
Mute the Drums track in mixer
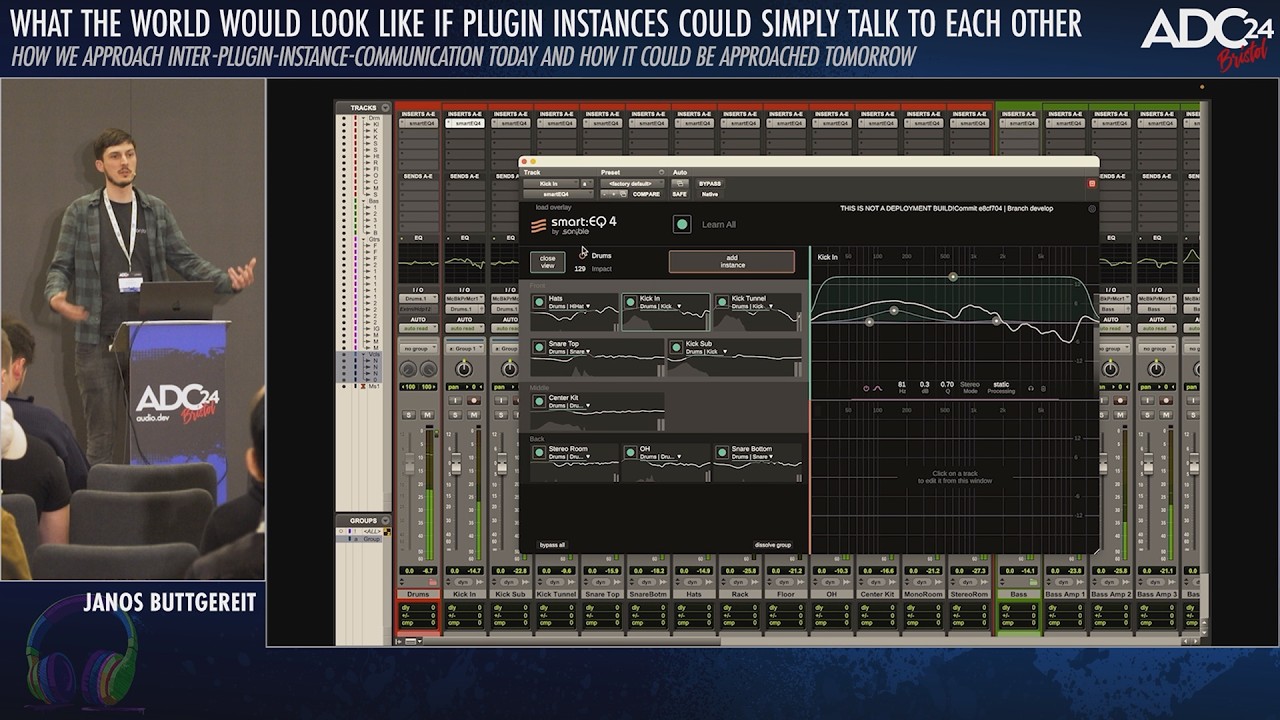[x=427, y=415]
